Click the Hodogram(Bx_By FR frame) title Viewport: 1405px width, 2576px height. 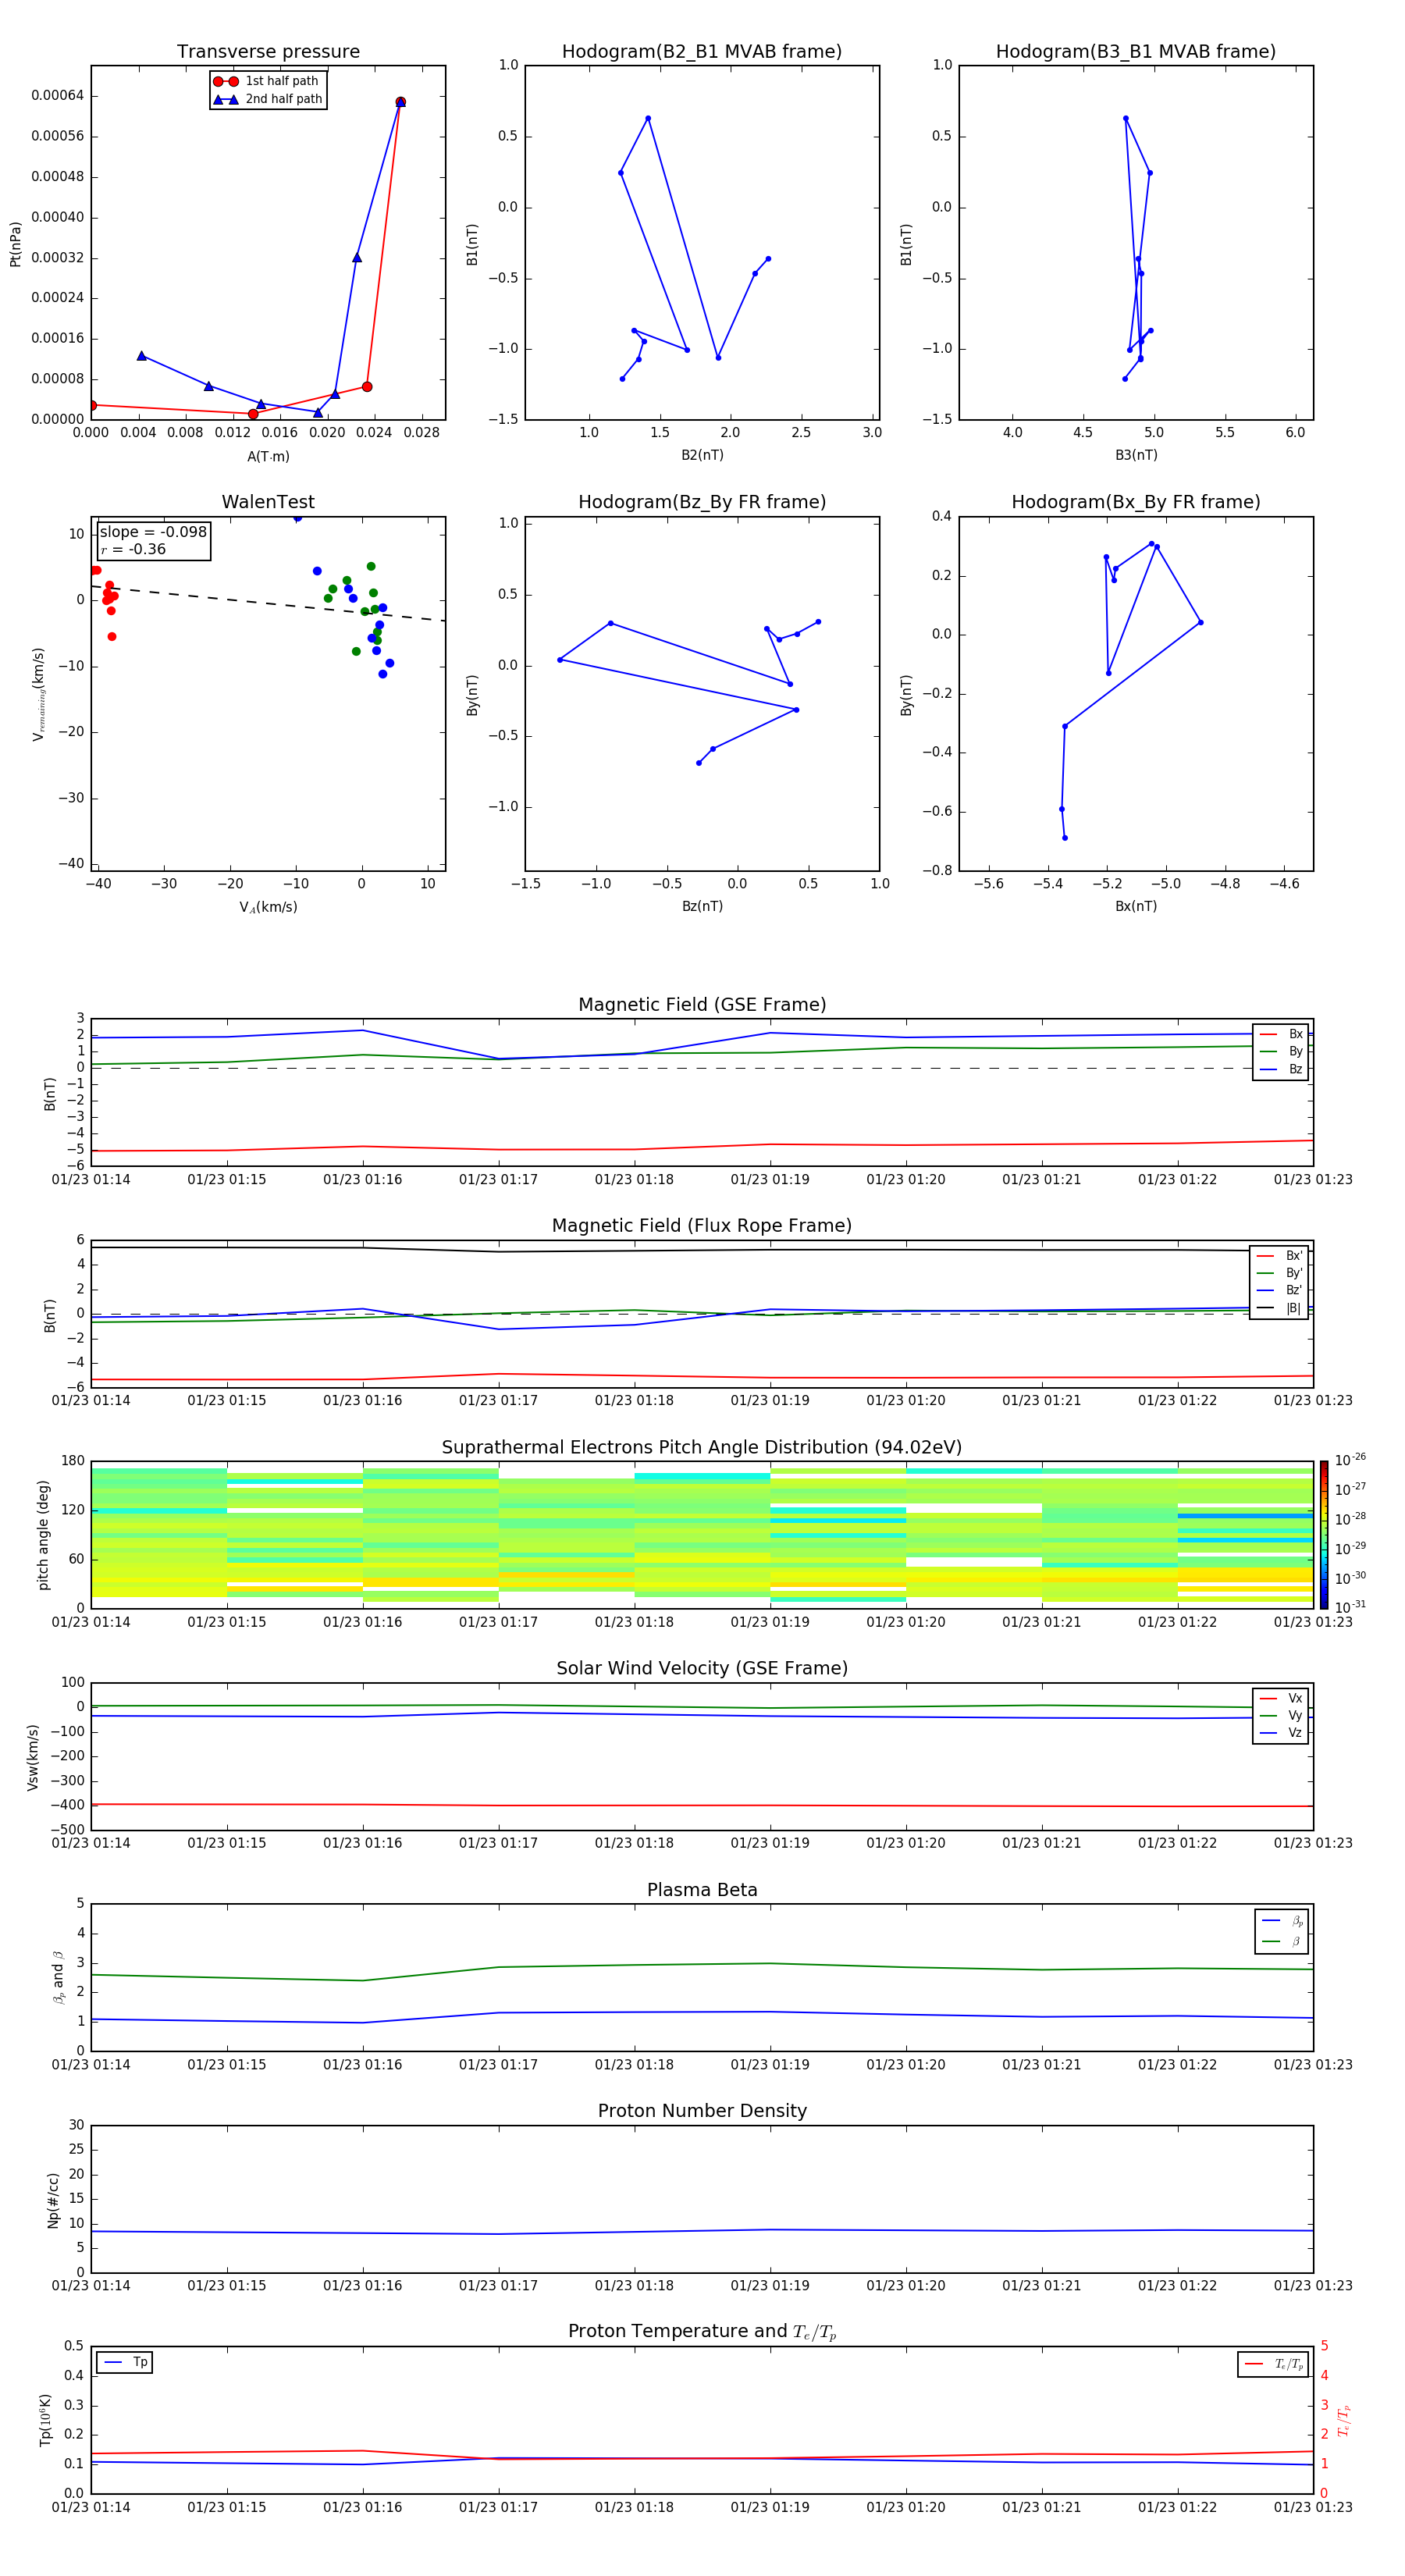[1136, 502]
